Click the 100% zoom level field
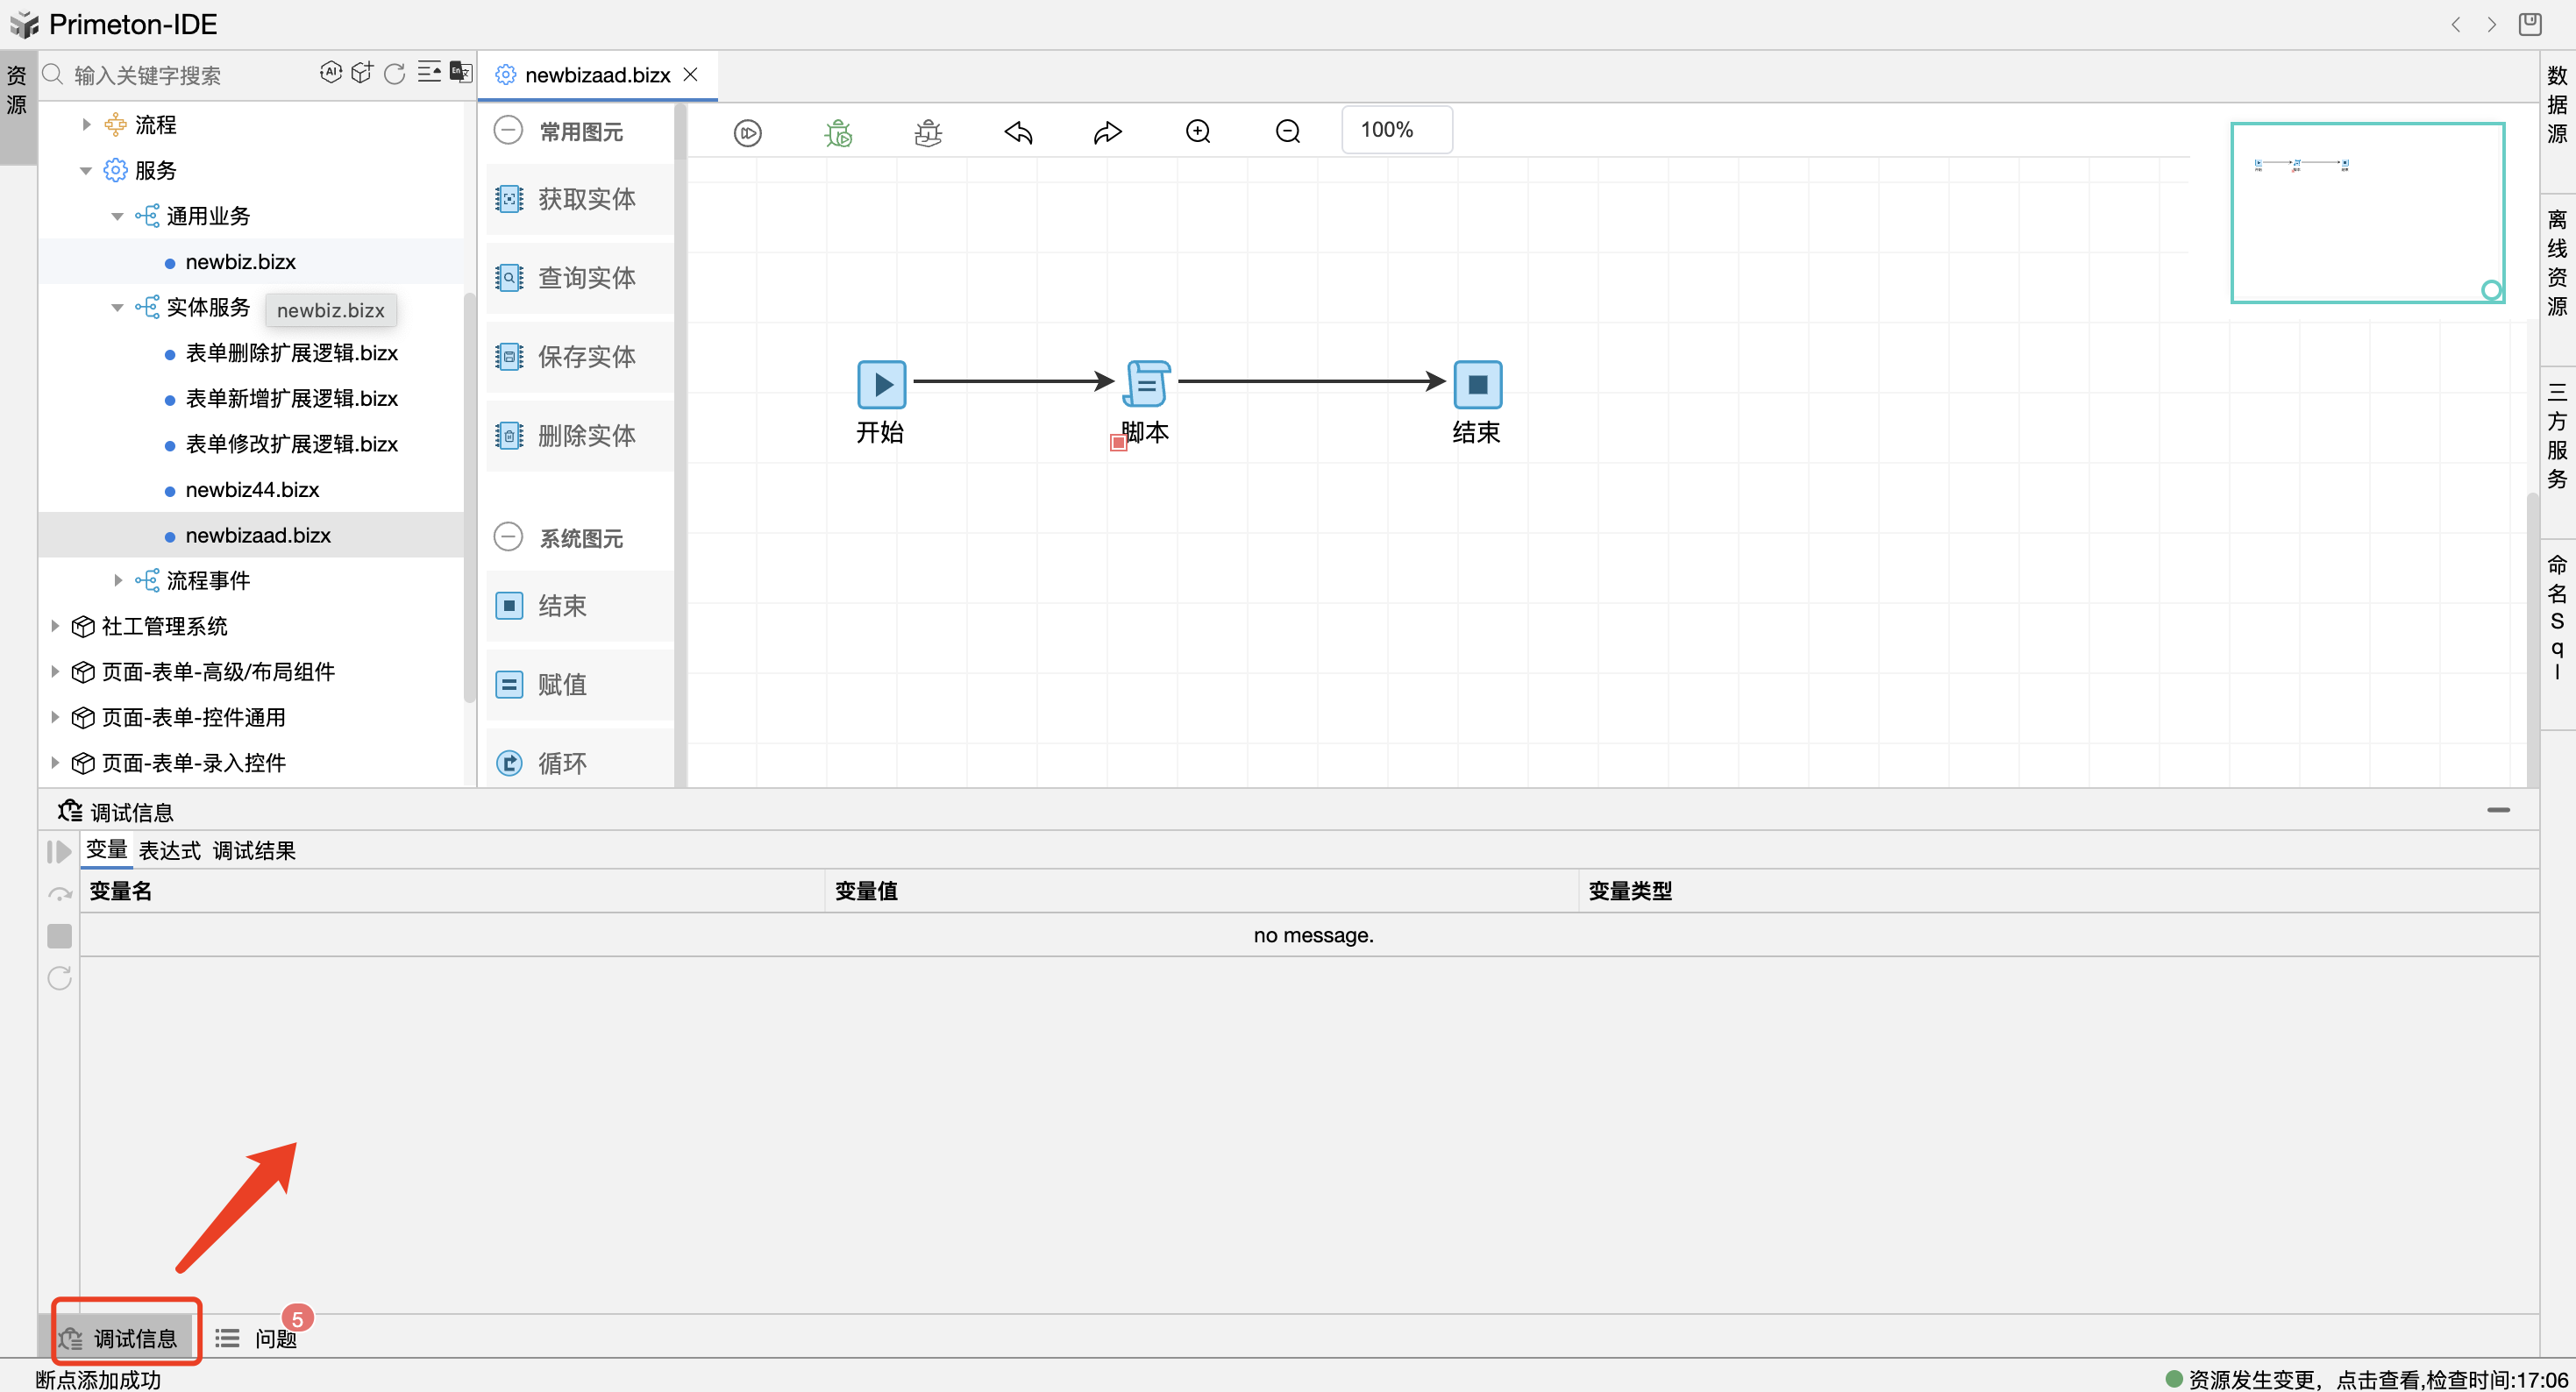Image resolution: width=2576 pixels, height=1392 pixels. click(1396, 130)
